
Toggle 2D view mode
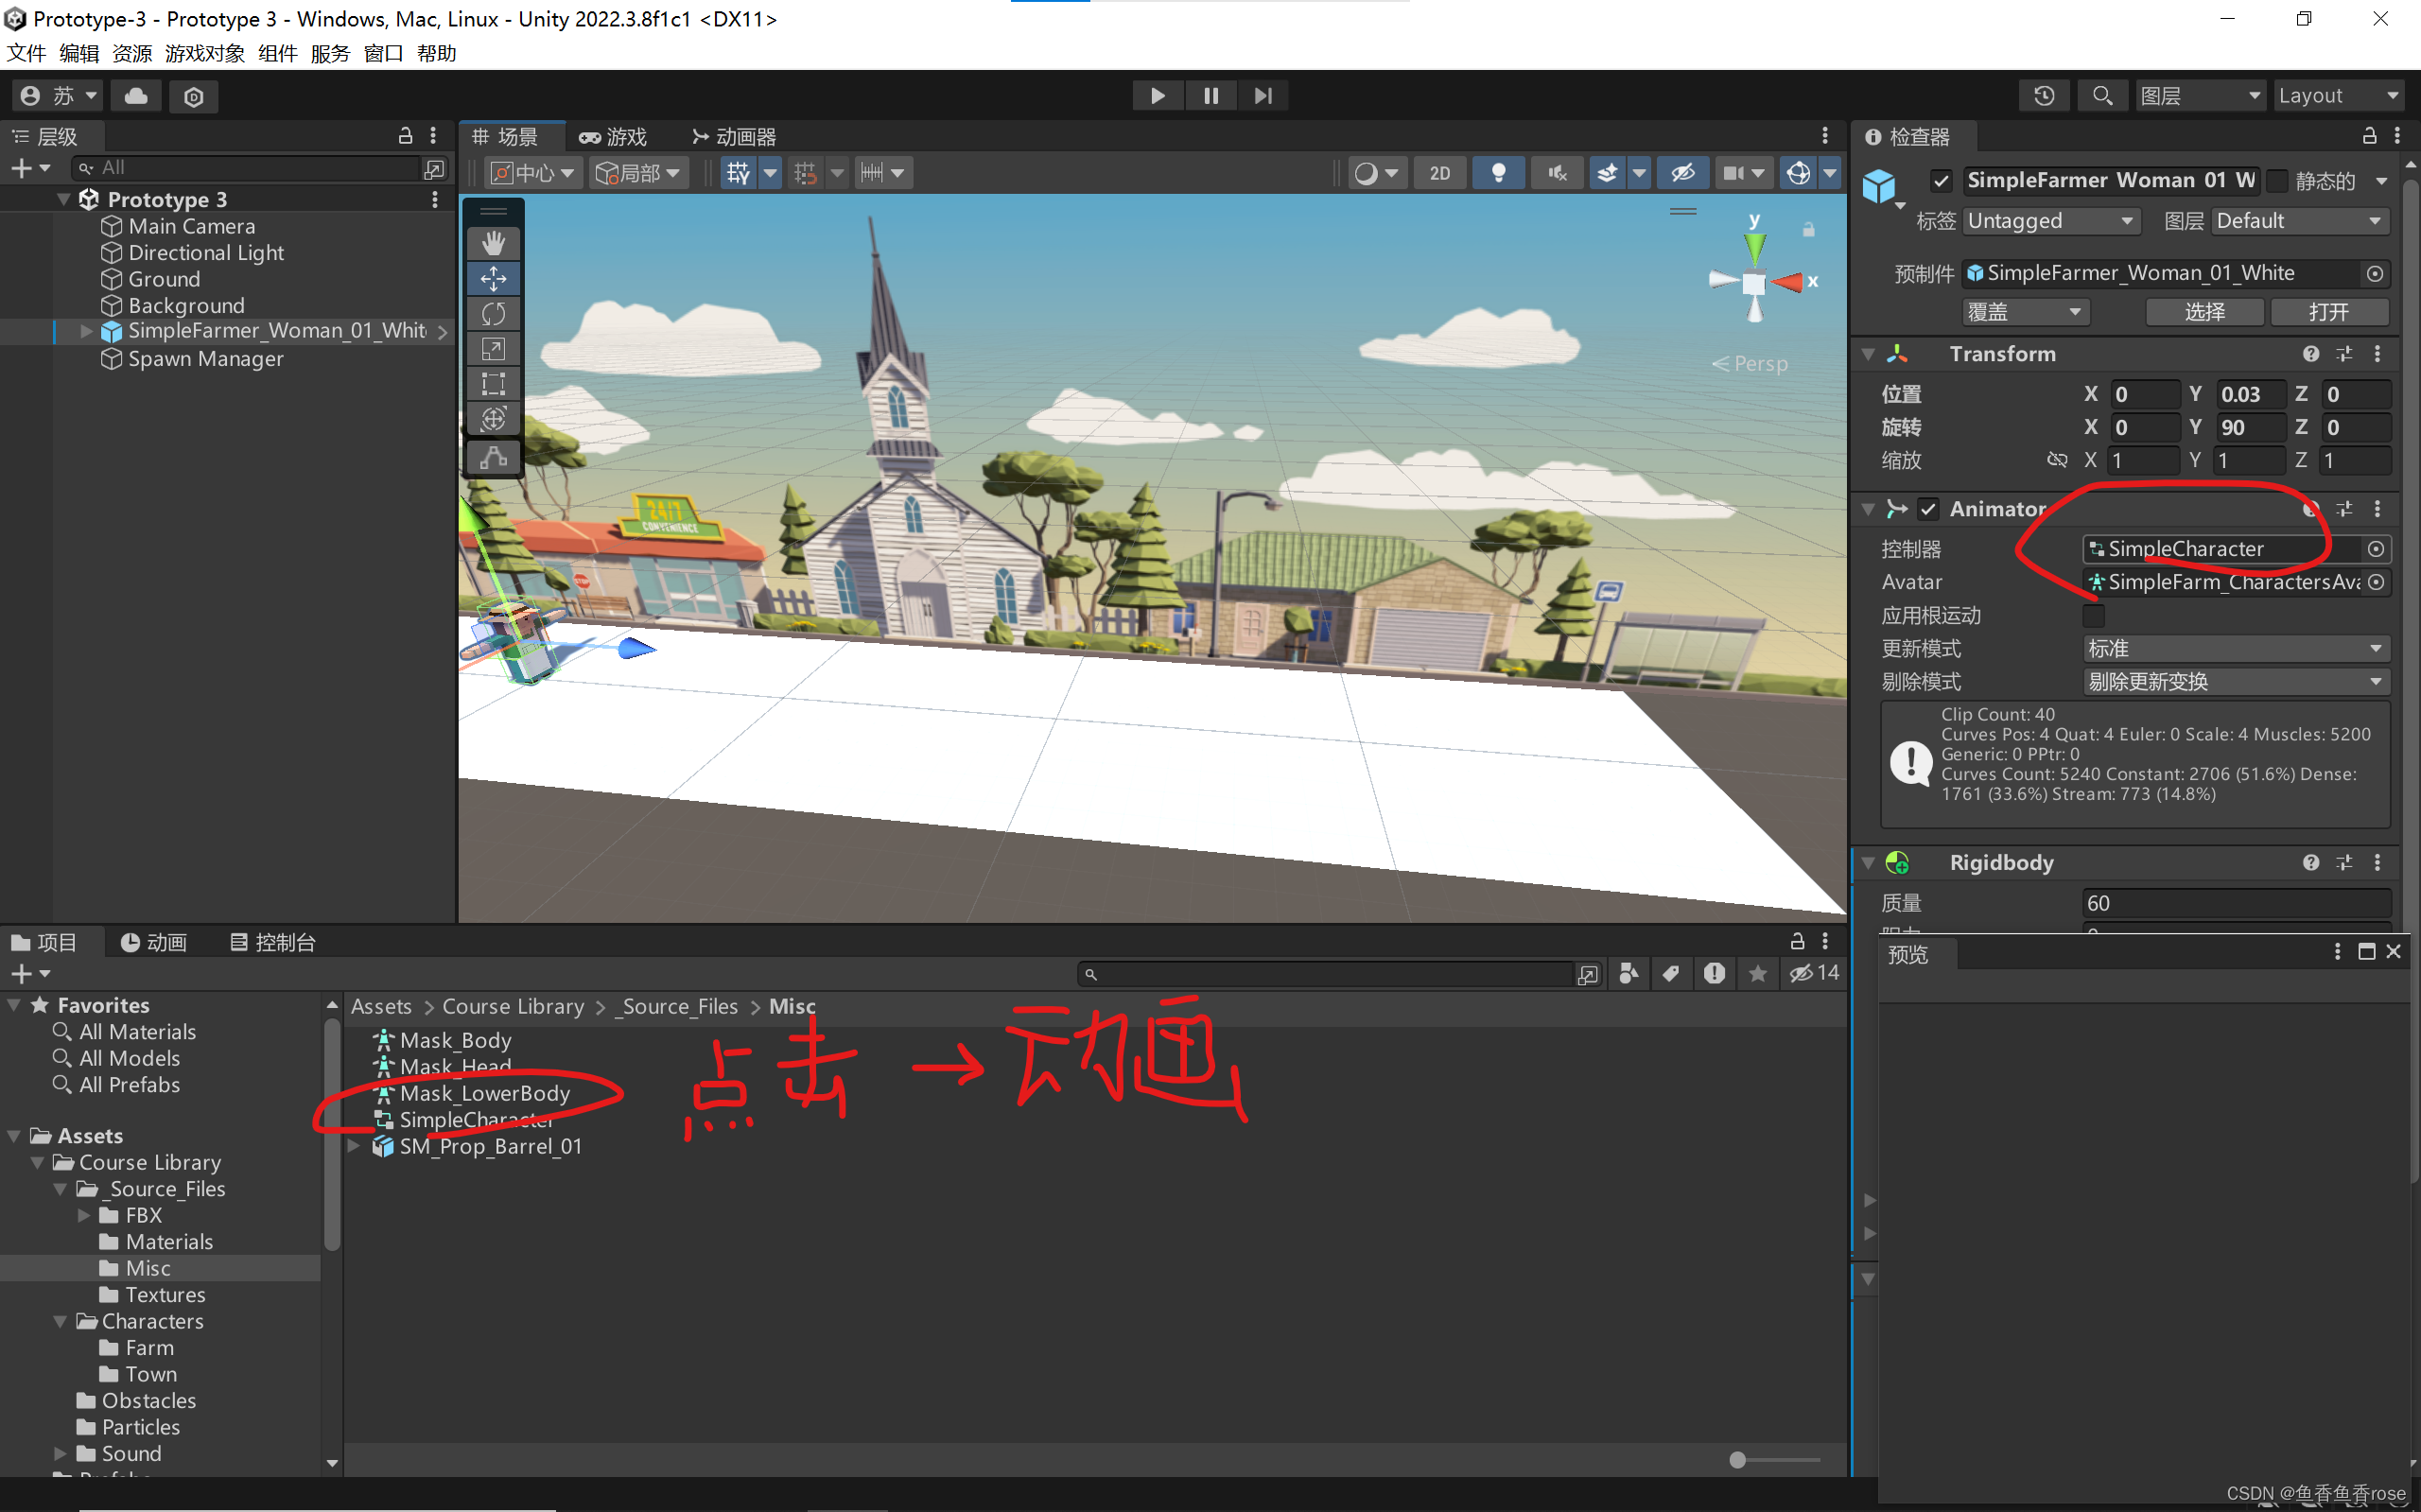[x=1439, y=173]
